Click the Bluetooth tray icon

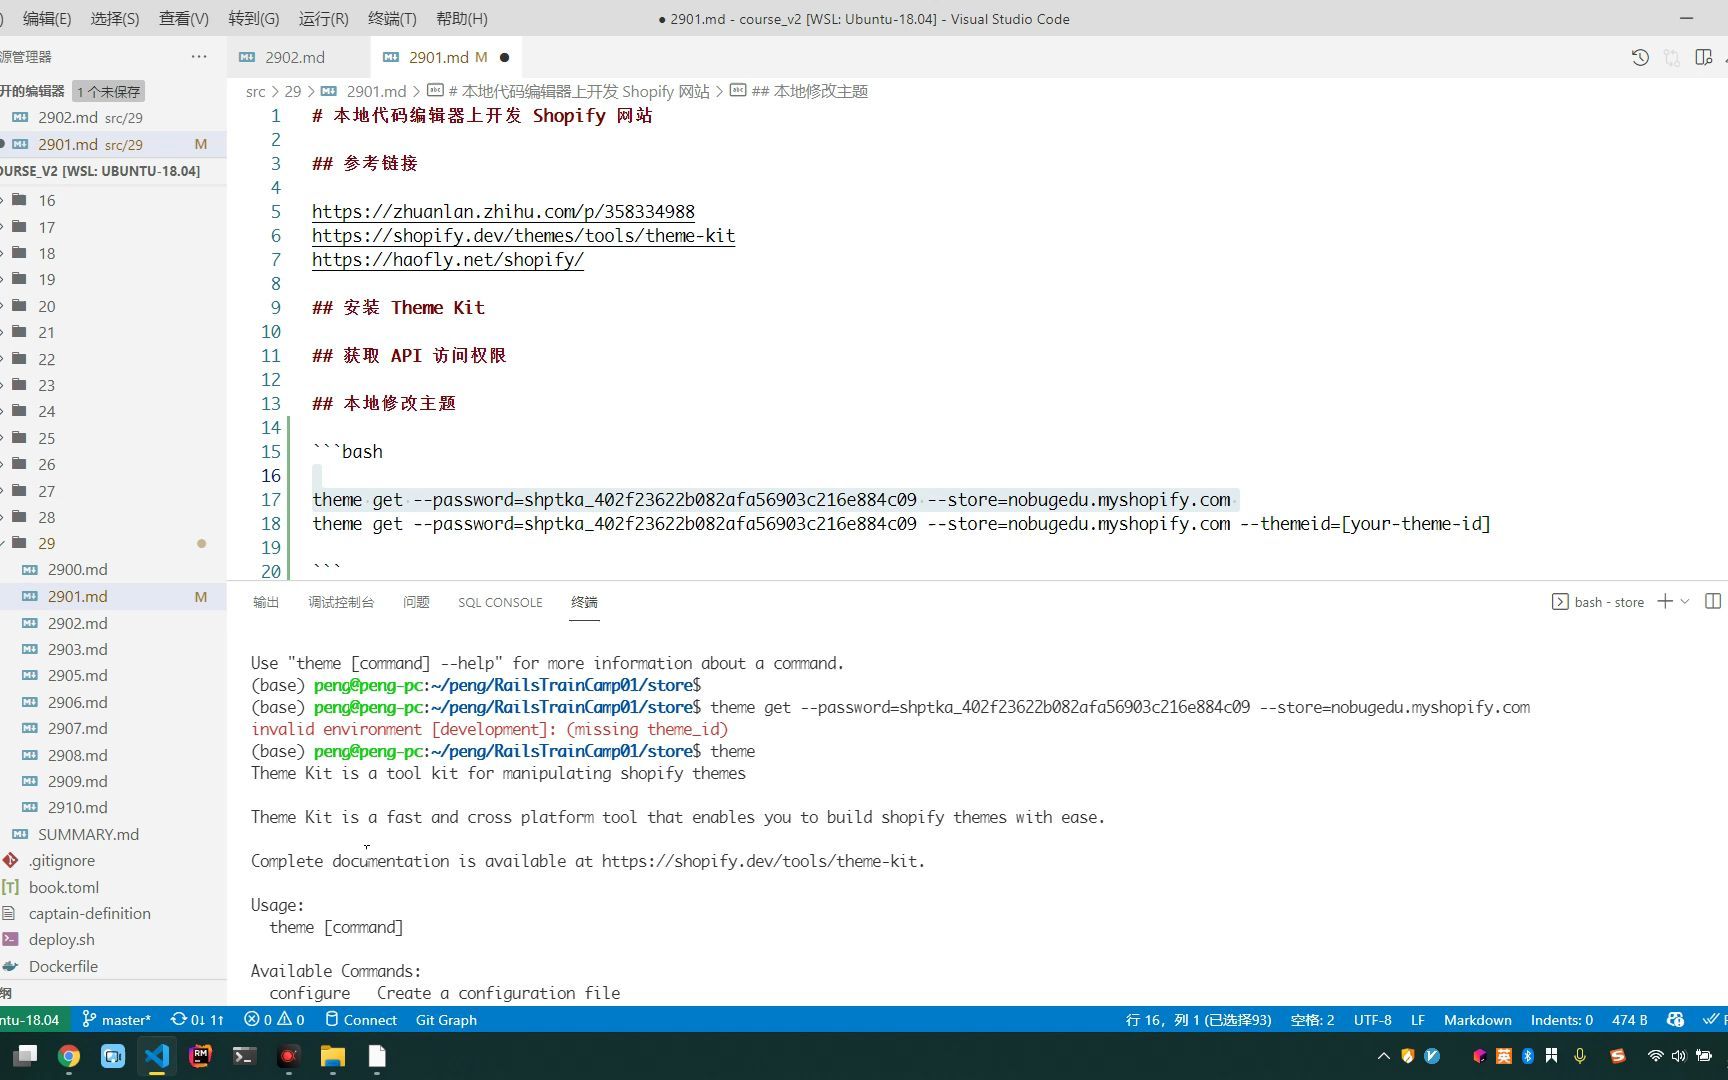(x=1528, y=1056)
